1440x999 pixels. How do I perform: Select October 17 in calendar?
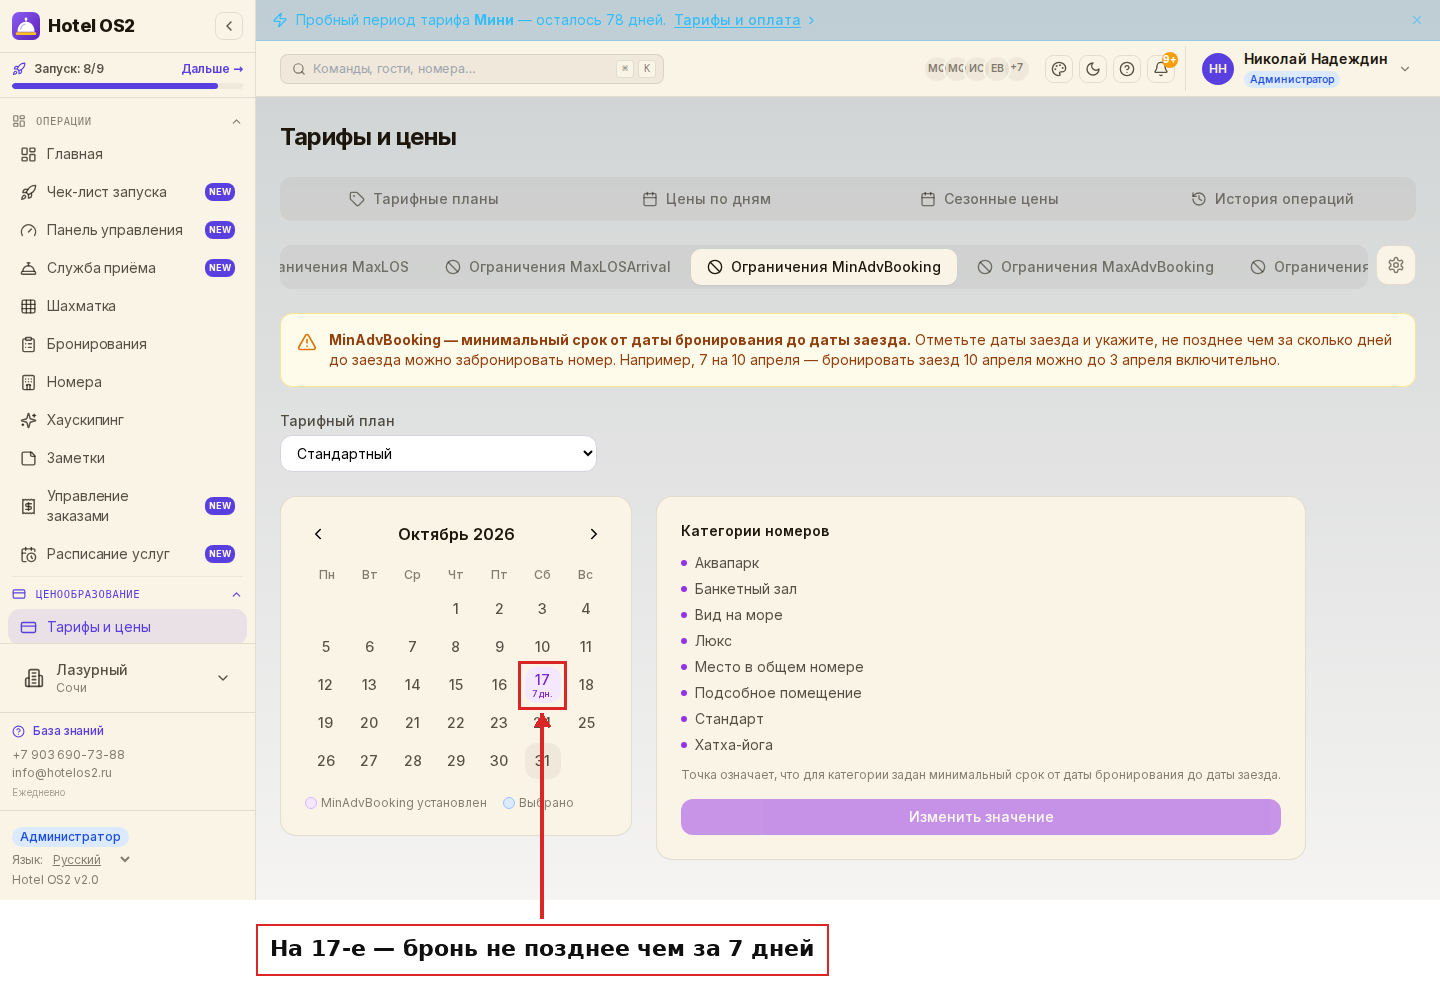pyautogui.click(x=542, y=685)
